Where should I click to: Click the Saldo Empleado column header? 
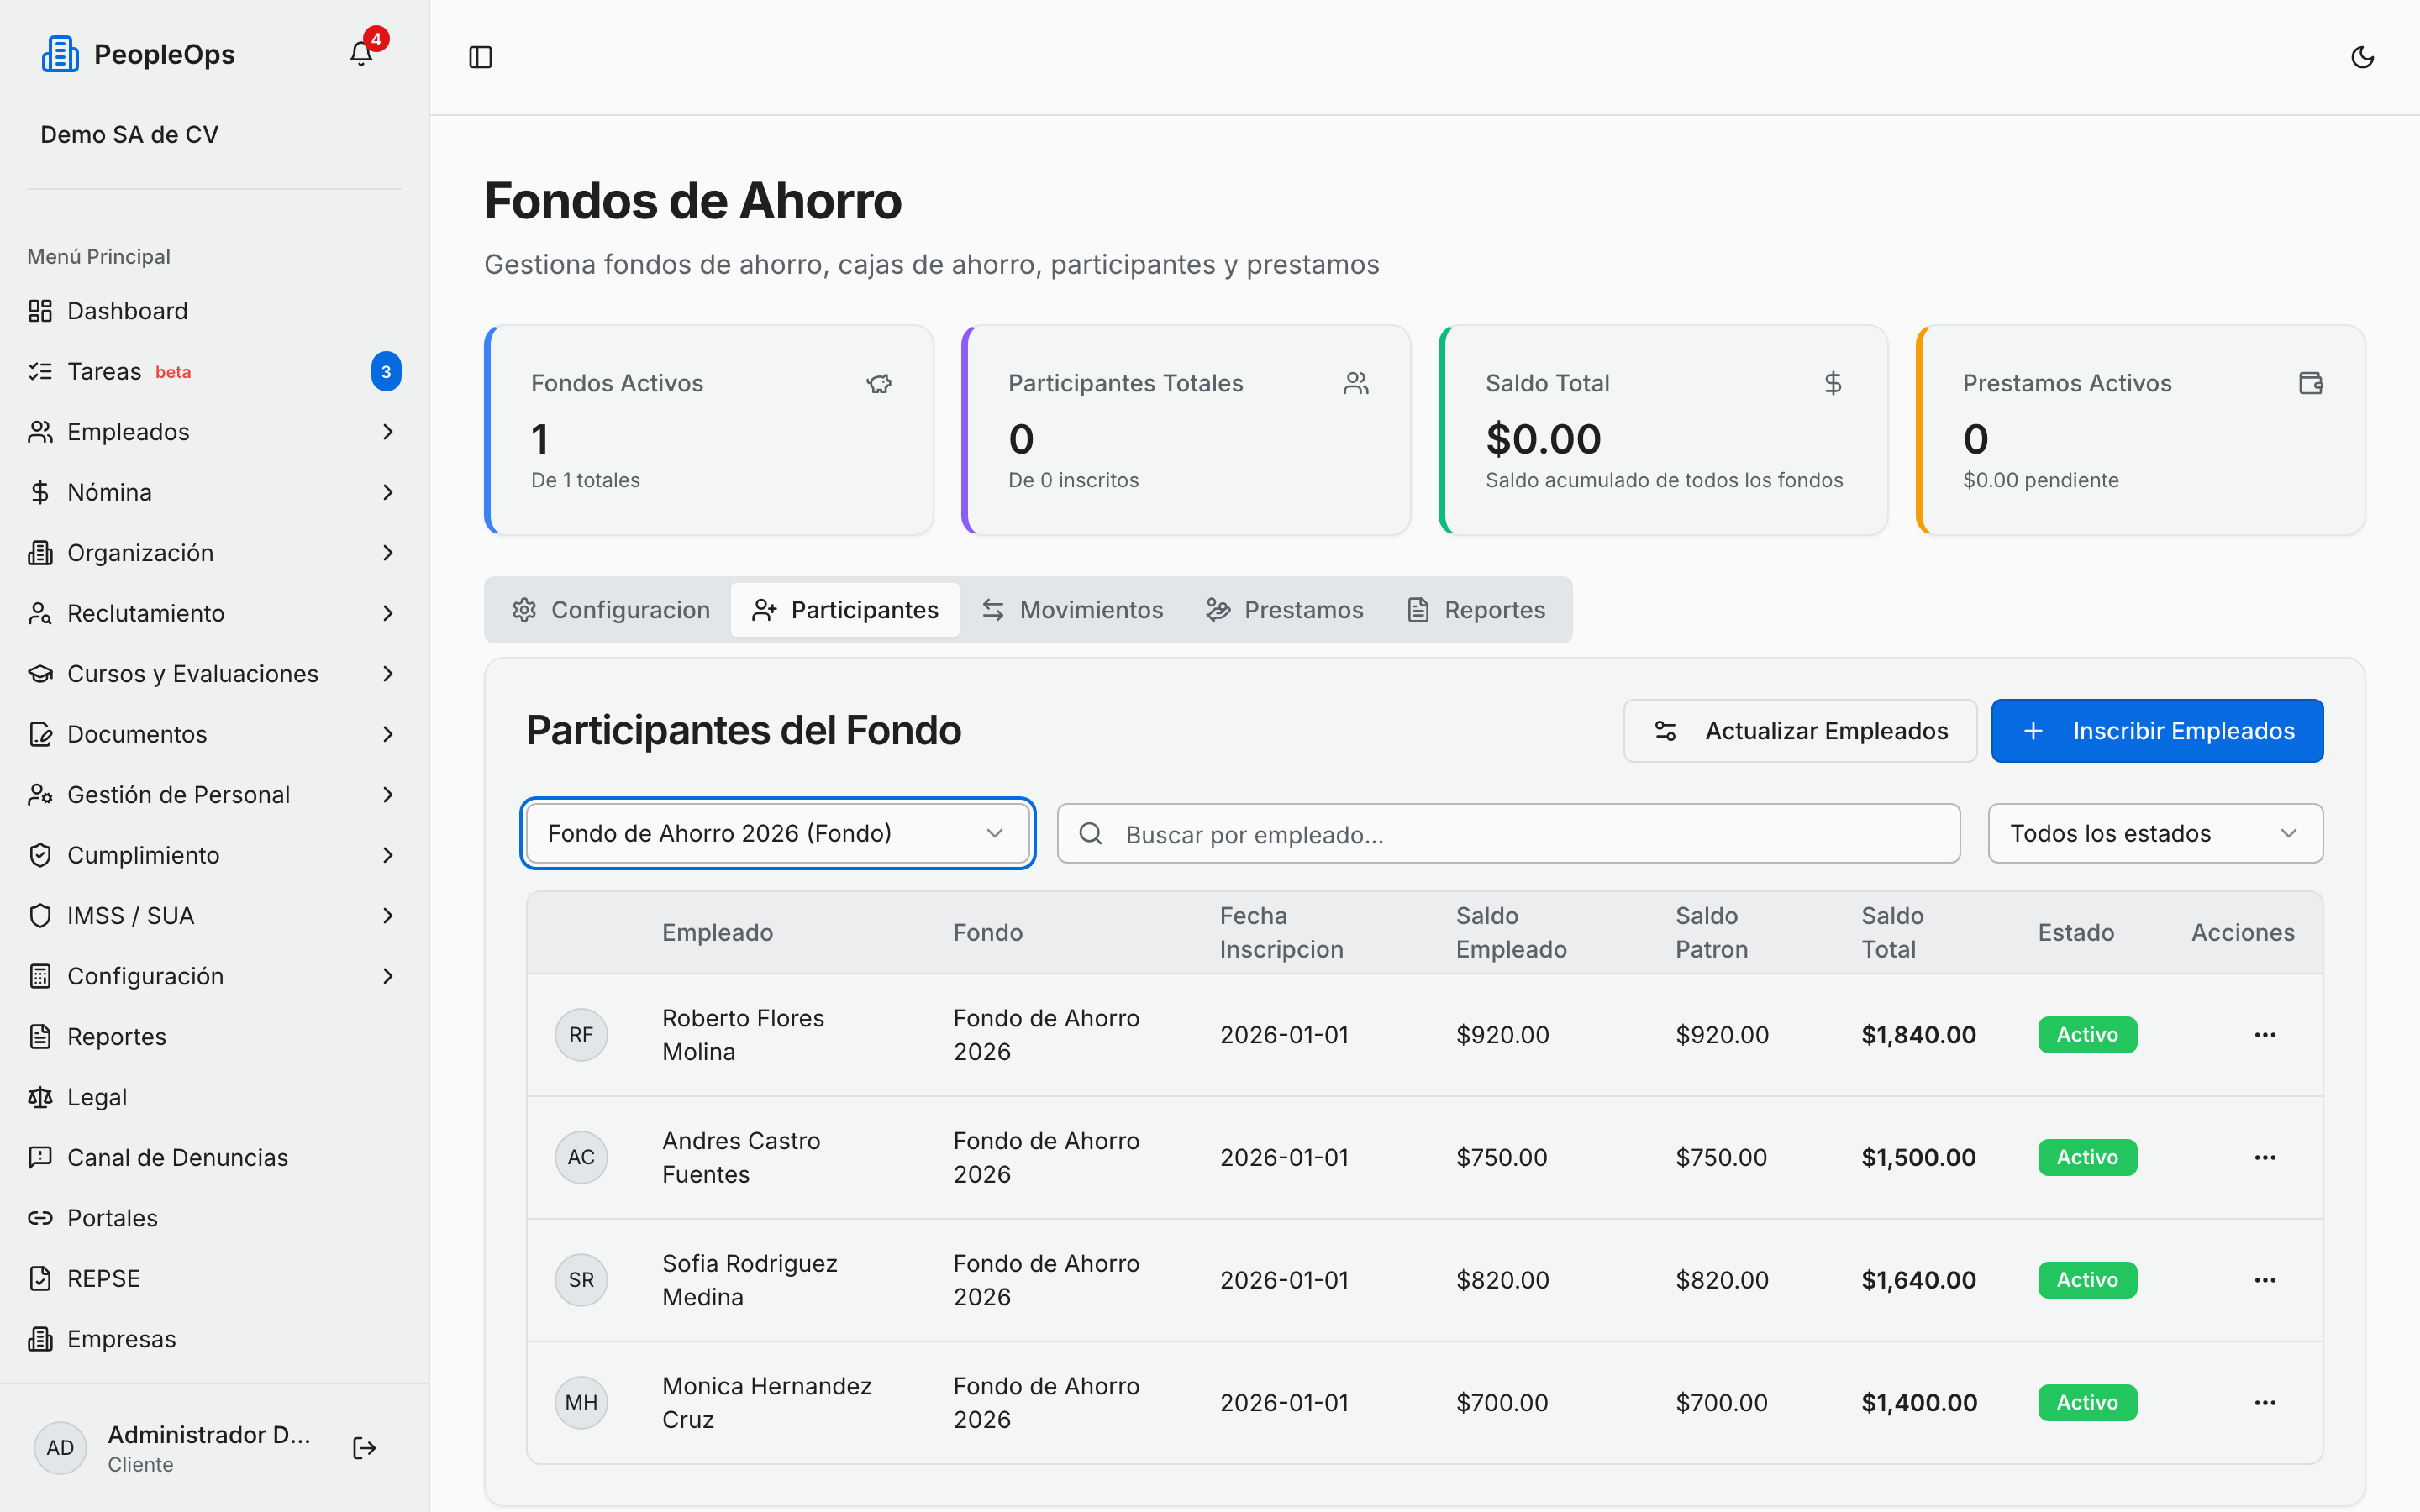1511,932
